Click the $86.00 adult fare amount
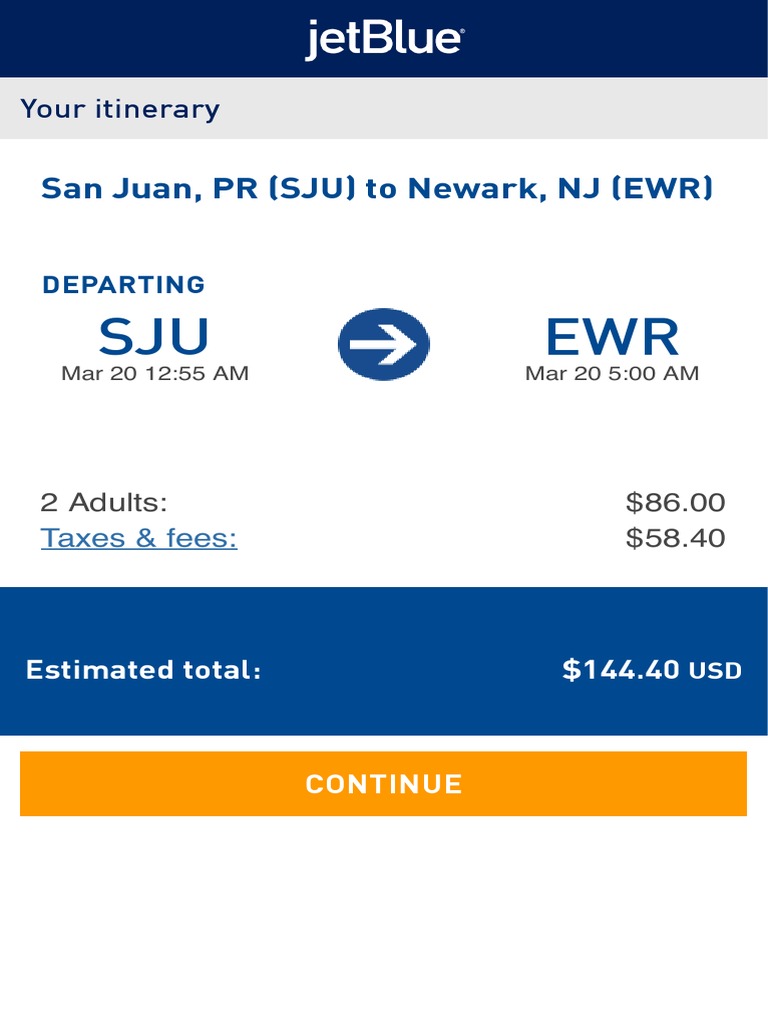The width and height of the screenshot is (768, 1024). (675, 502)
